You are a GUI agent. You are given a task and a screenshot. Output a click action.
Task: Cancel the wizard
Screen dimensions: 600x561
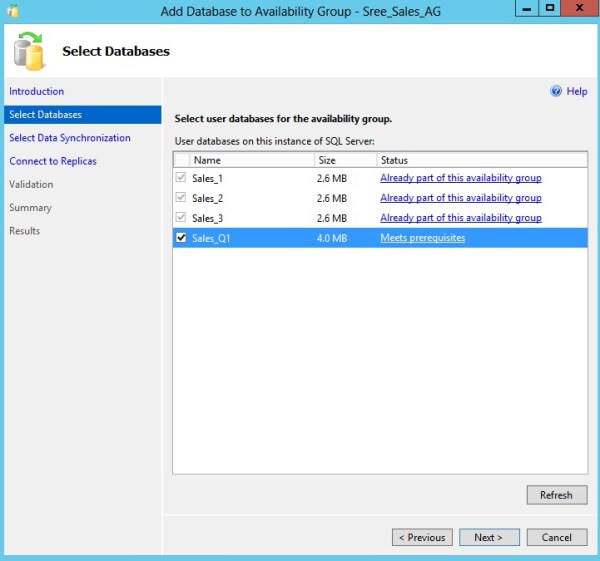tap(556, 537)
